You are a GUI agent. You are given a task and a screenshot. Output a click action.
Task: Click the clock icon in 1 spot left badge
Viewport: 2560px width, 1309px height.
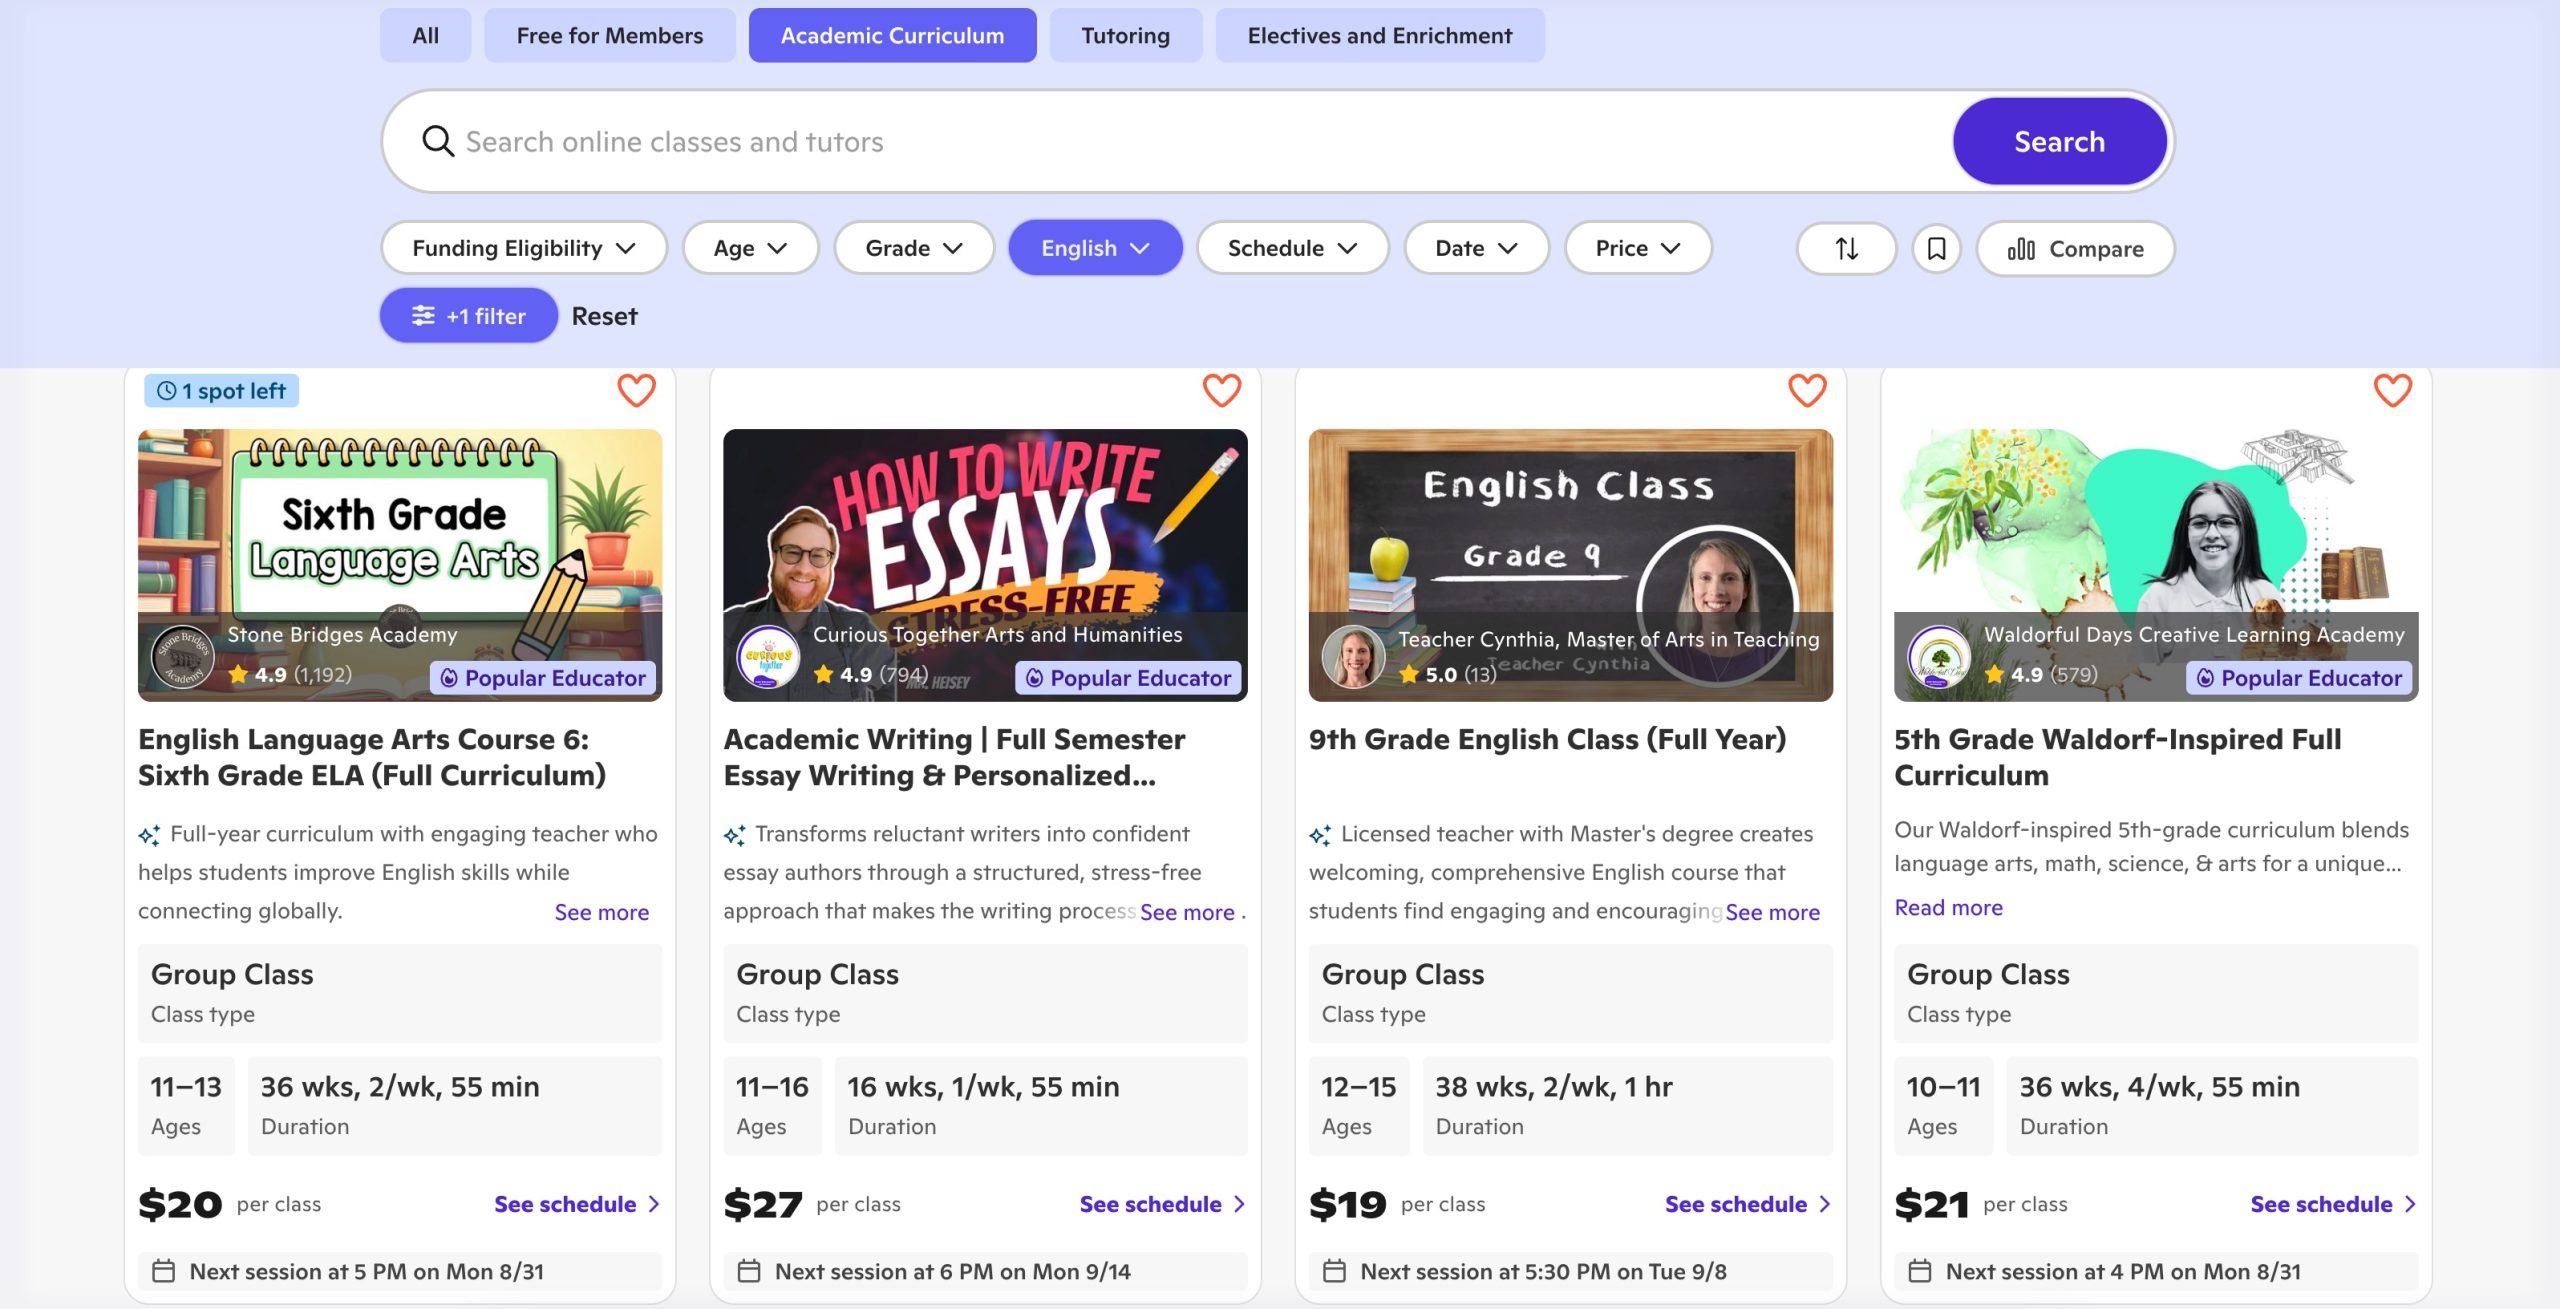click(167, 391)
